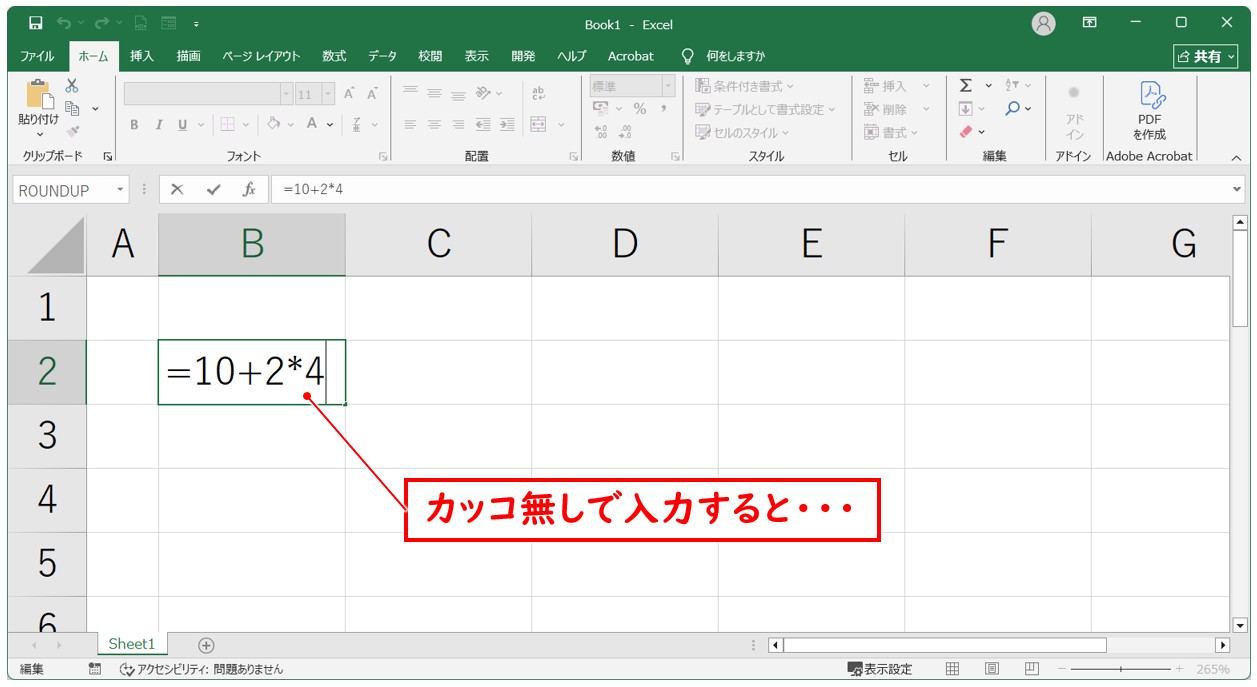The height and width of the screenshot is (687, 1257).
Task: Open the 挿入 (Insert) ribbon tab
Action: [142, 56]
